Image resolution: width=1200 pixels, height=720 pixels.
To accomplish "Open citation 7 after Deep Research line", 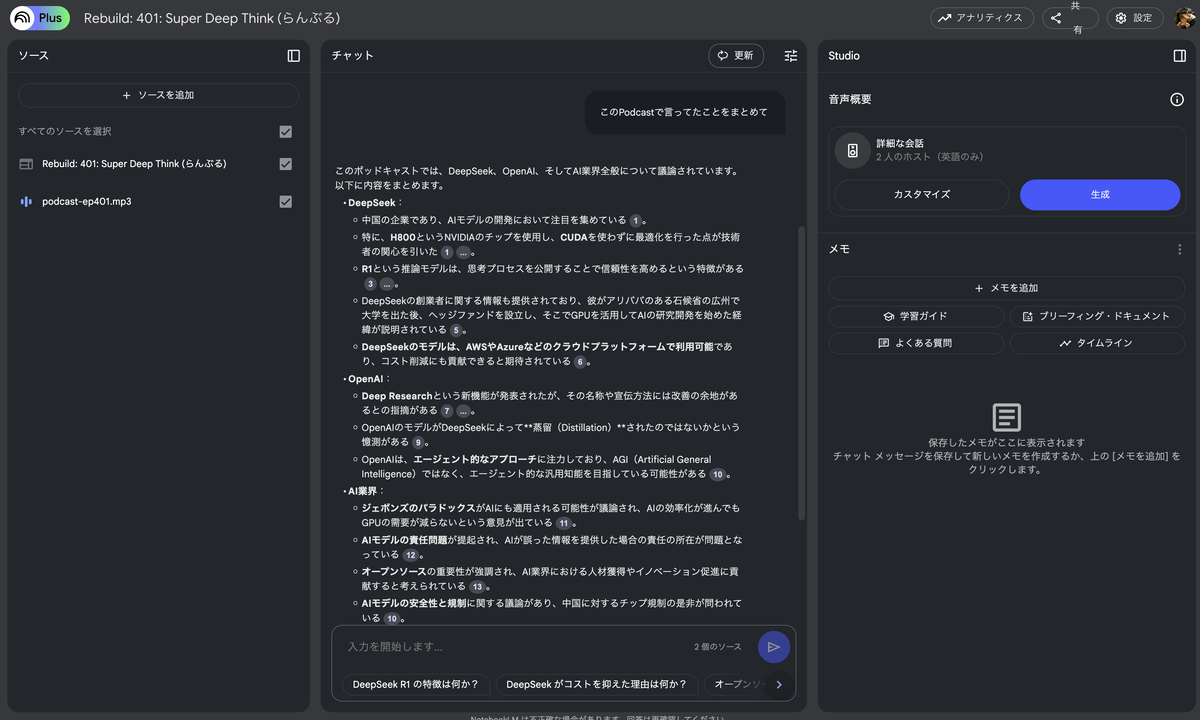I will (x=447, y=411).
